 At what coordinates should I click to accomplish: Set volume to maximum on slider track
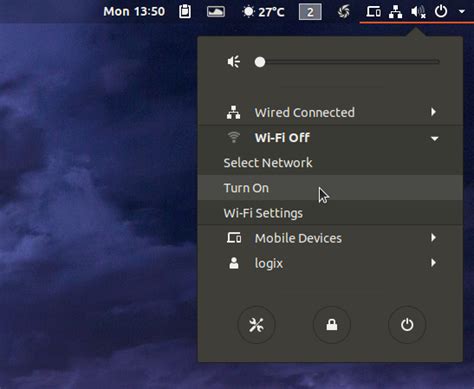438,62
